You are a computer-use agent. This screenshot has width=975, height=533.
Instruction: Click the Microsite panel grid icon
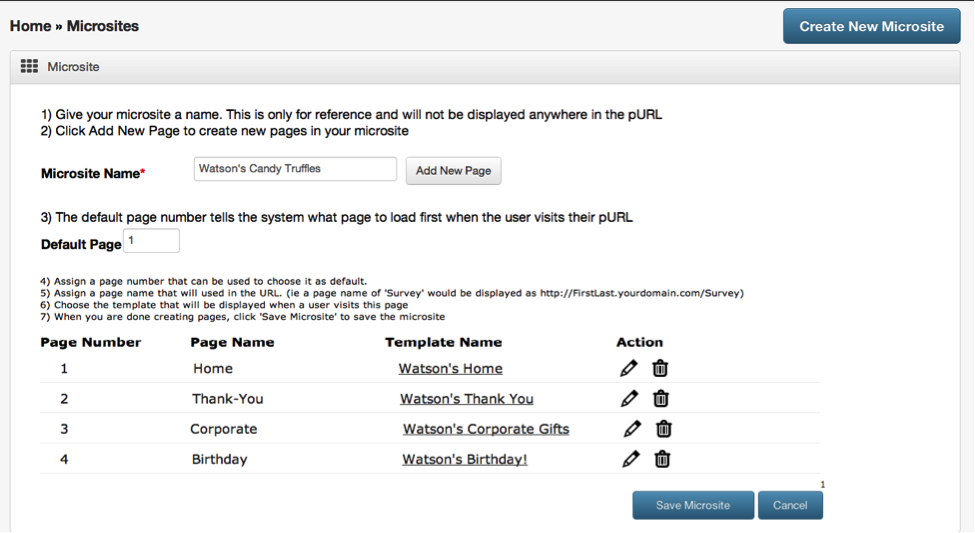[x=29, y=67]
